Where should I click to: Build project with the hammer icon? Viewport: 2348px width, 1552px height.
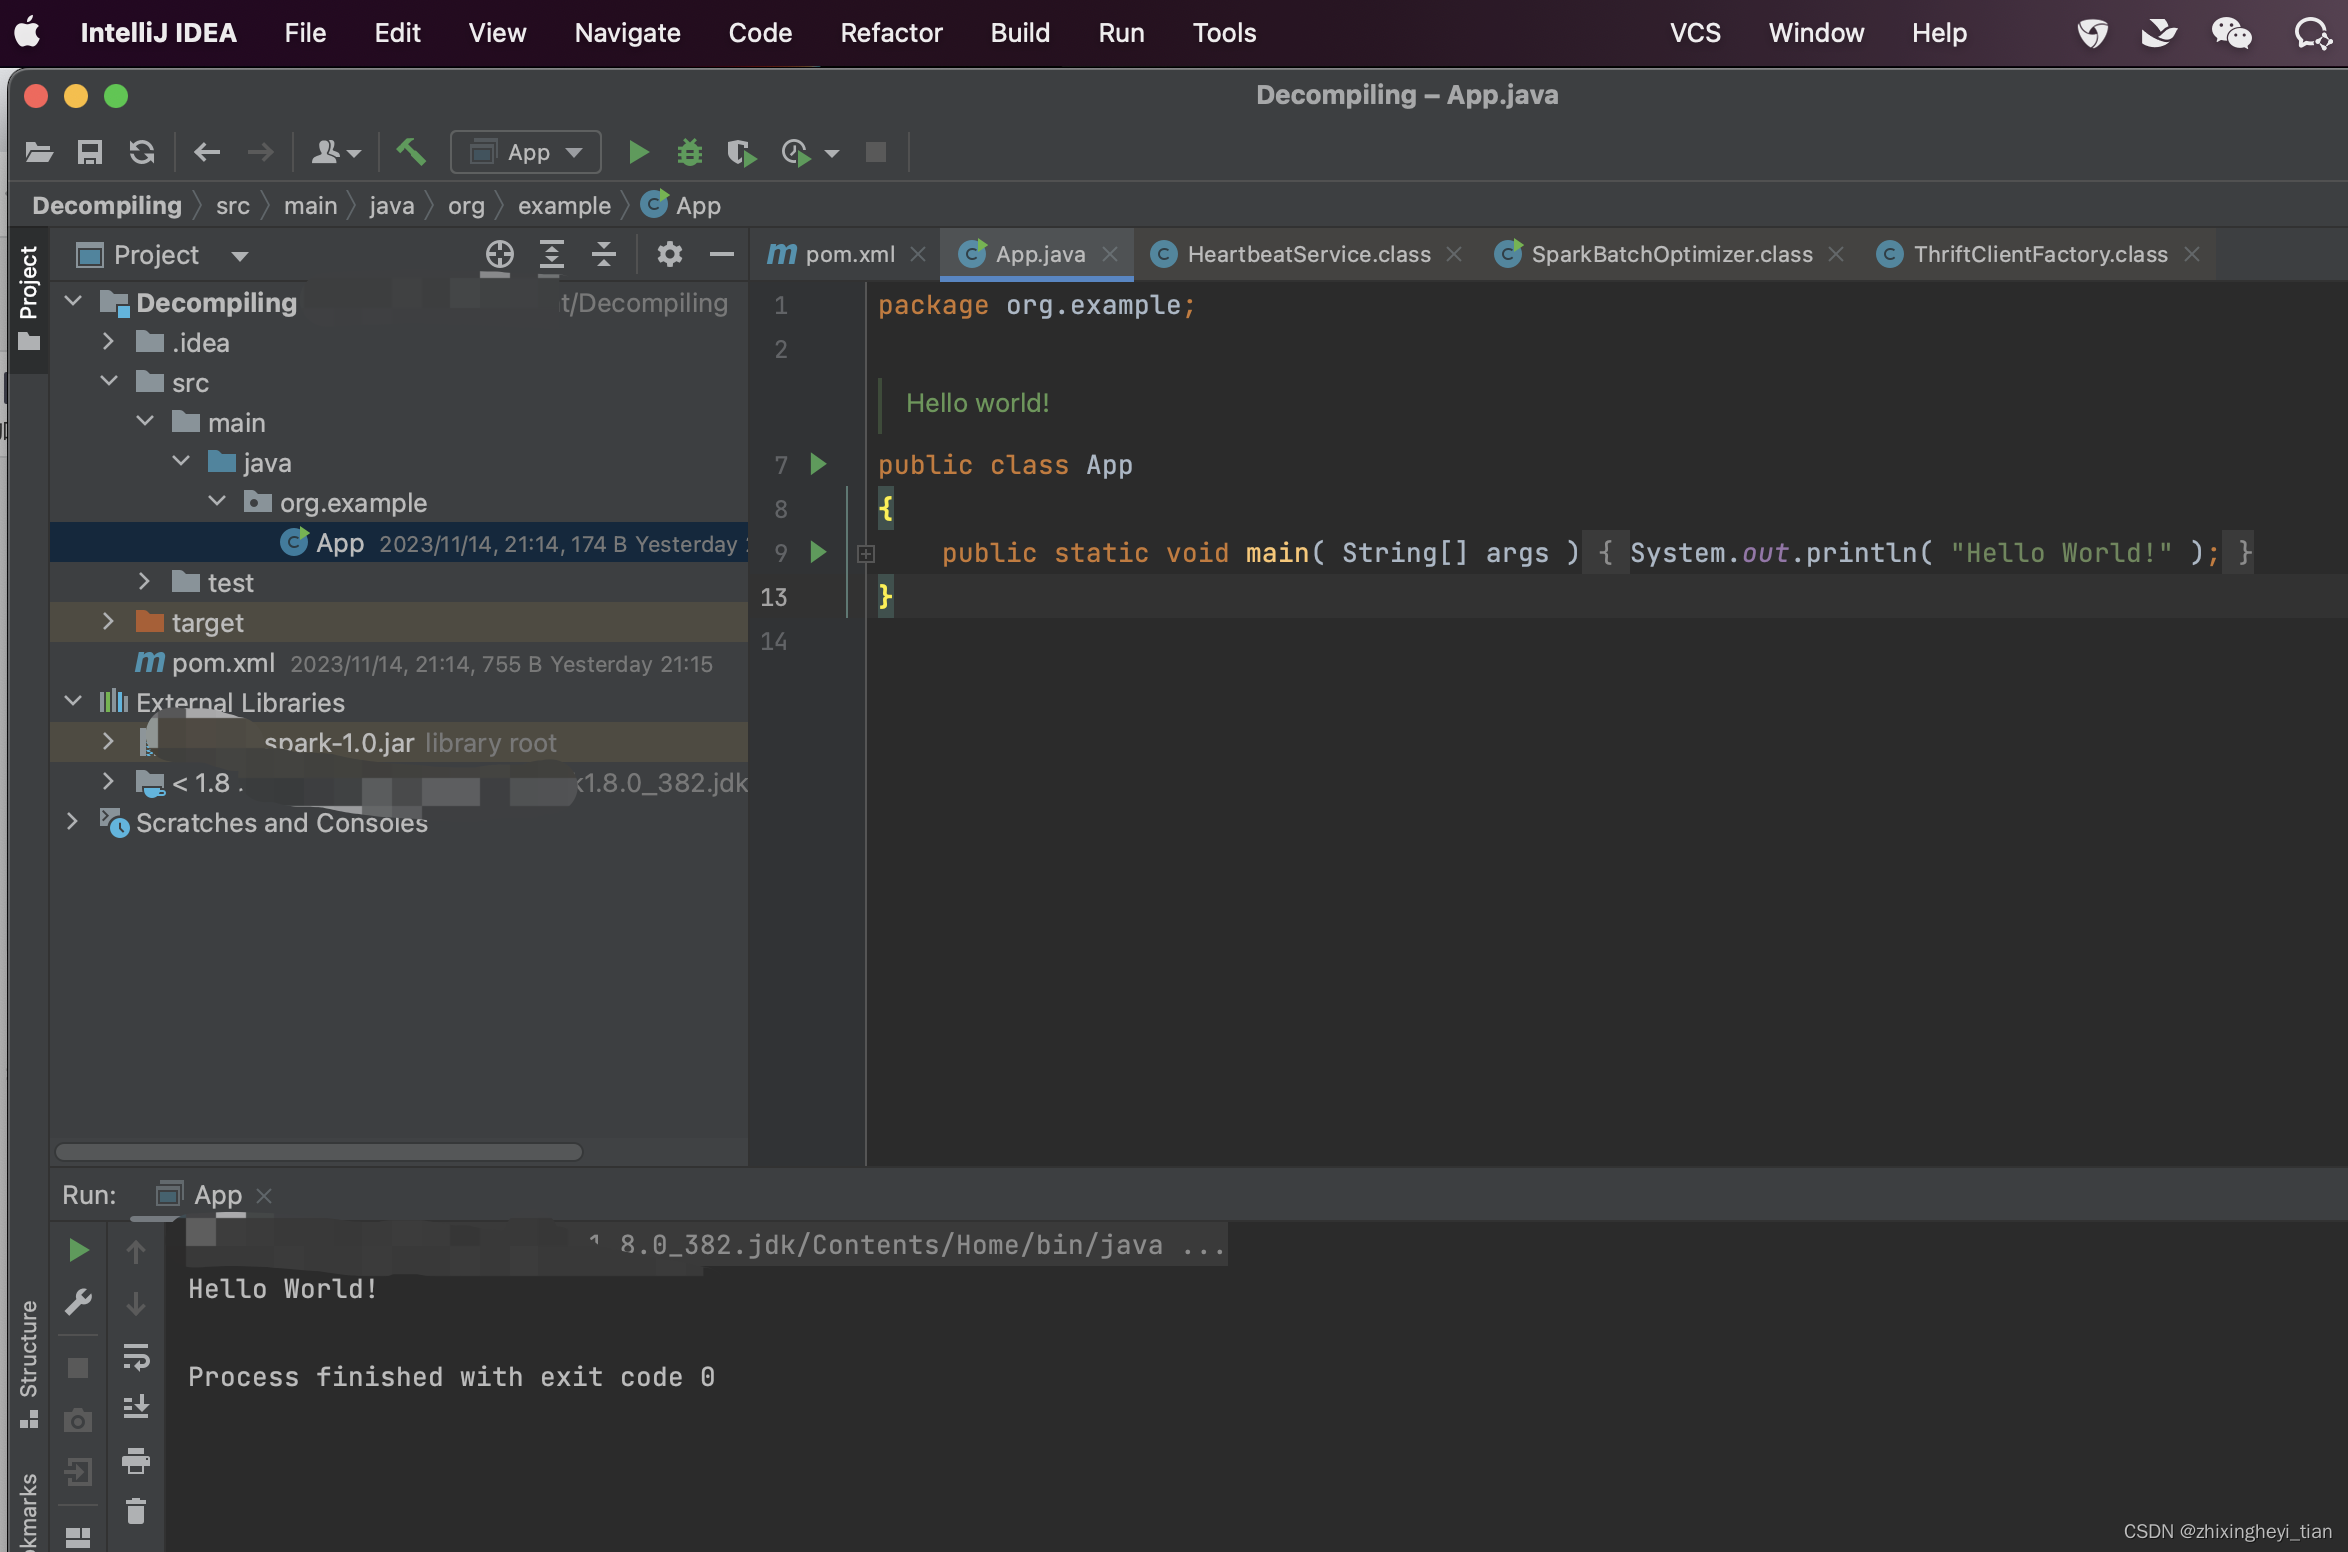pyautogui.click(x=411, y=152)
